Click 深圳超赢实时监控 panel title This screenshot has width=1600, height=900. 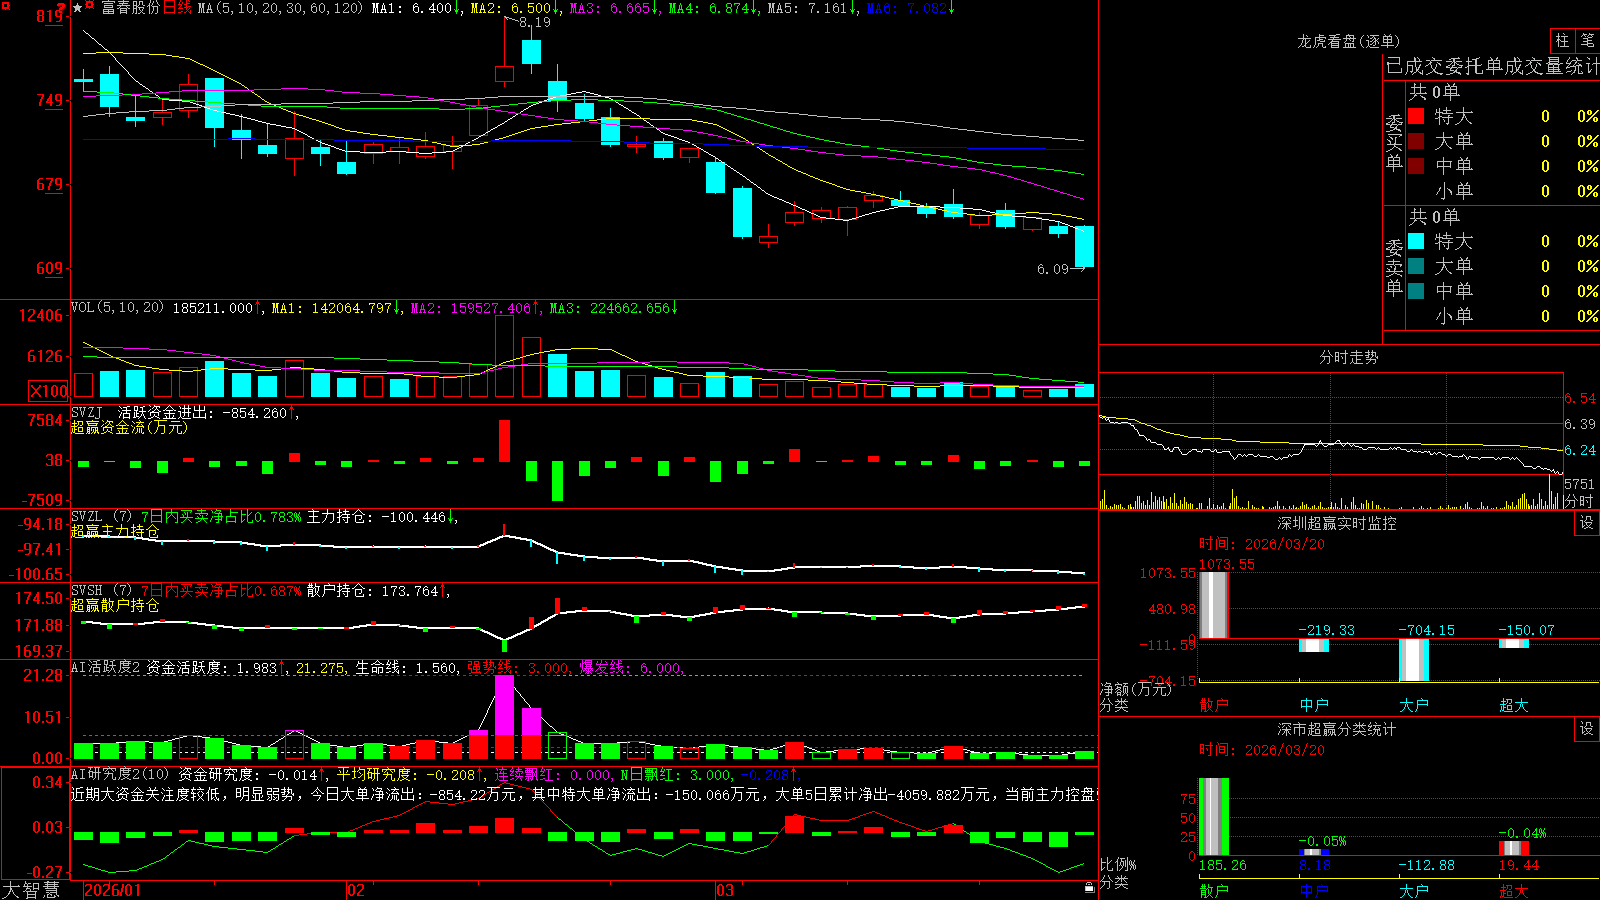pos(1337,523)
